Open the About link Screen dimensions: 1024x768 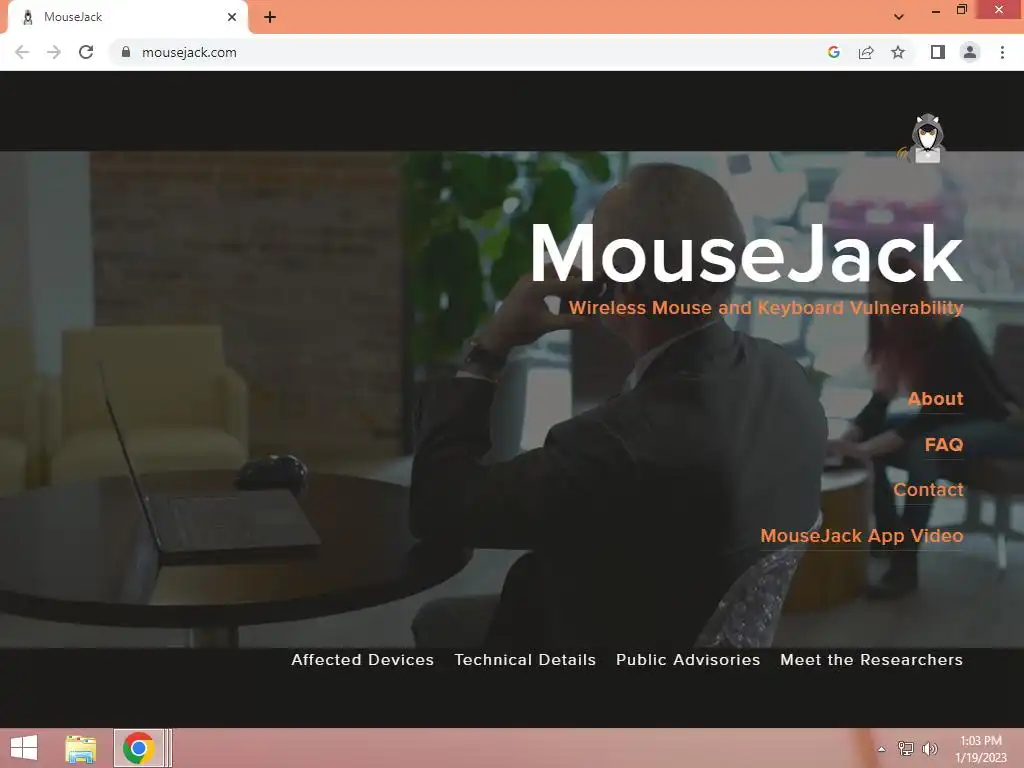(x=935, y=398)
